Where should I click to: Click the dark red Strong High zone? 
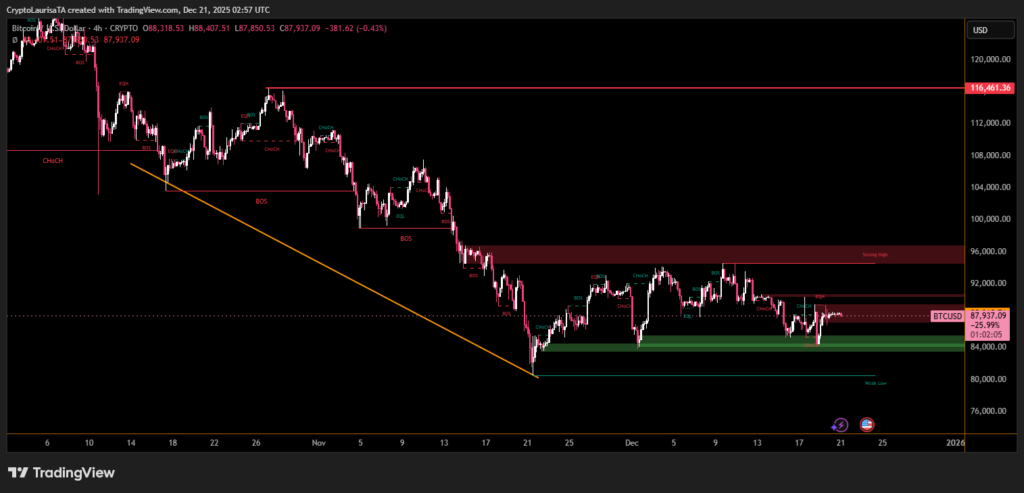pos(700,254)
